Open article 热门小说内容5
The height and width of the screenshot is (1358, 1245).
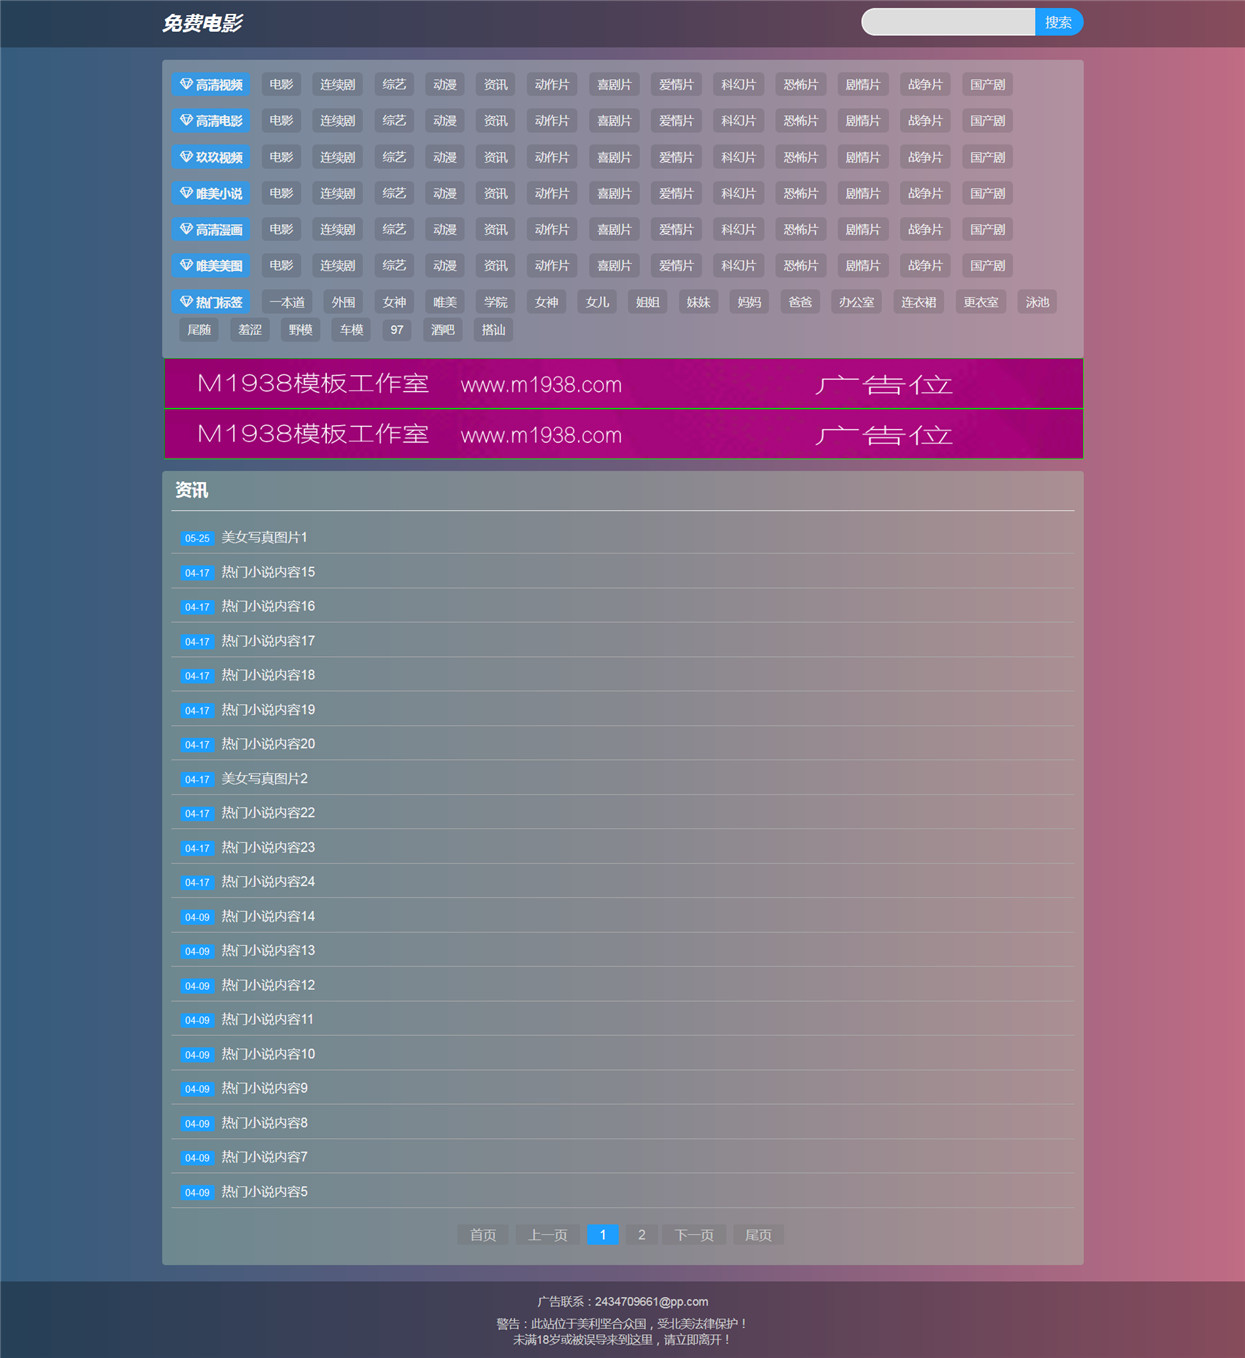[264, 1192]
